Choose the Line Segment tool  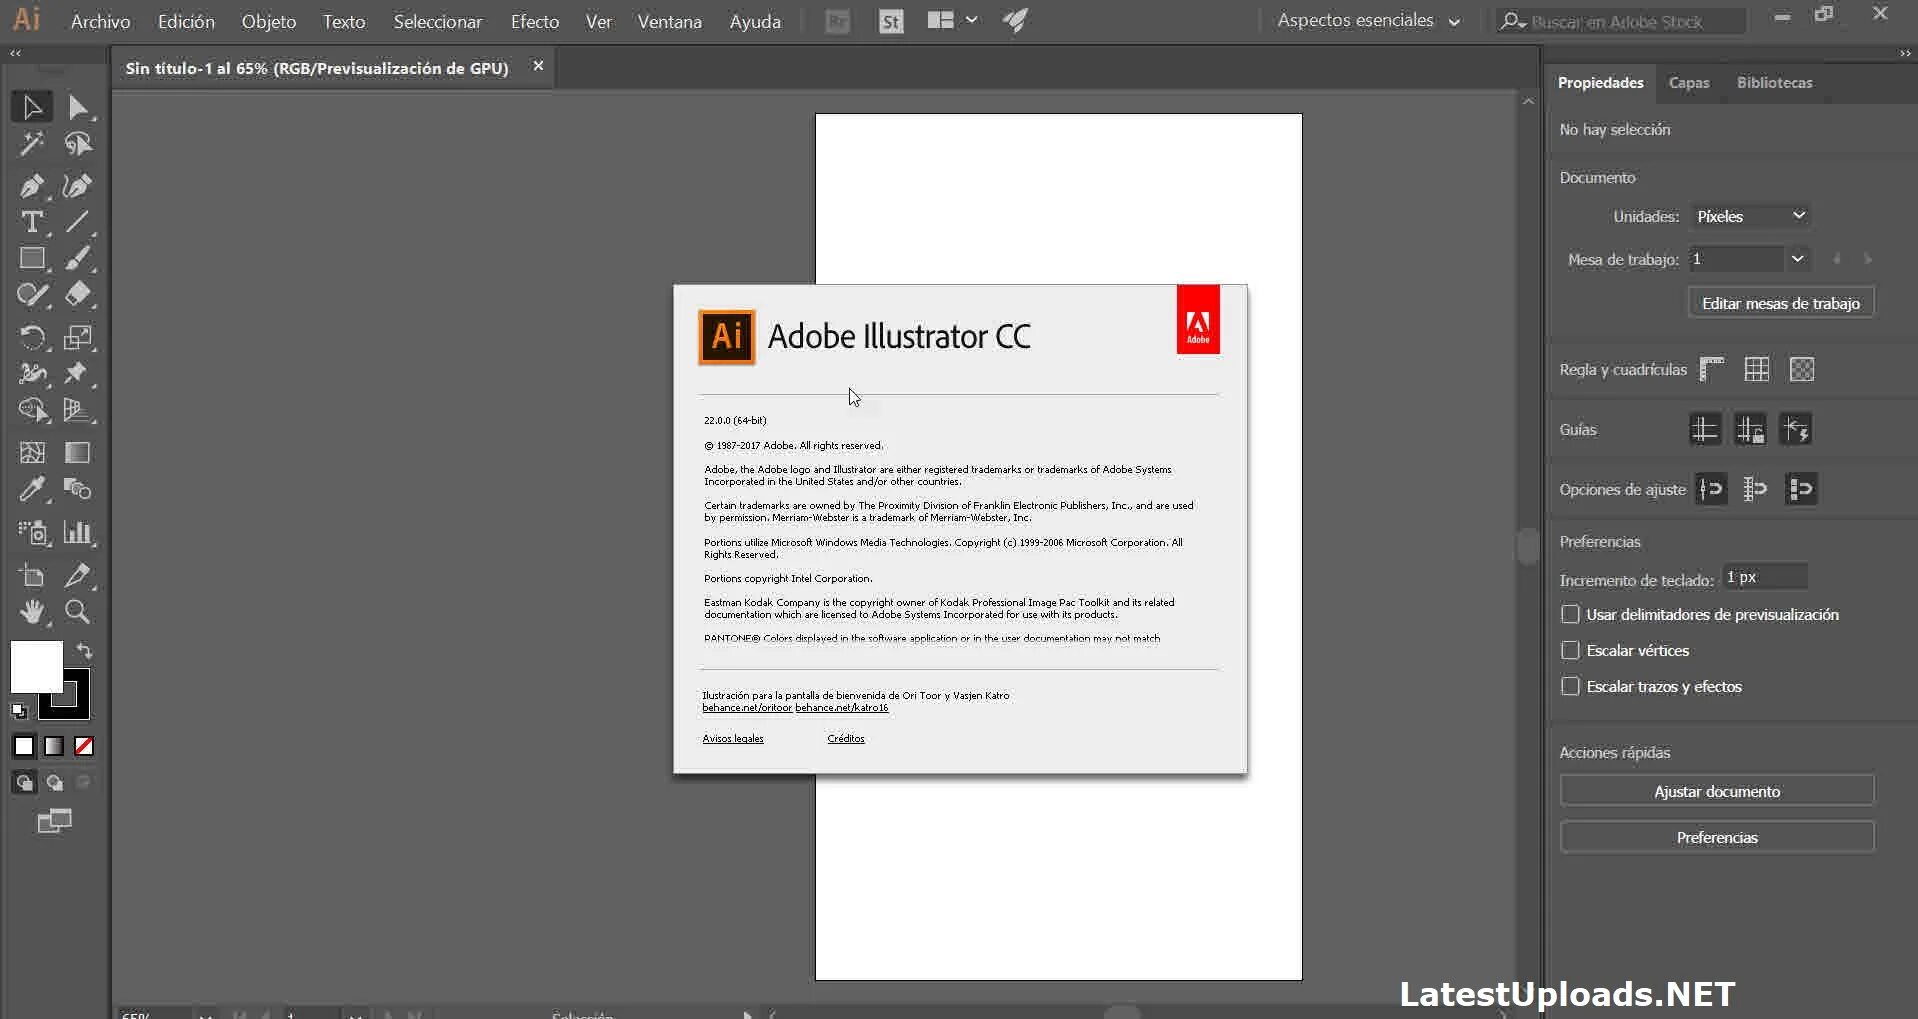coord(78,222)
